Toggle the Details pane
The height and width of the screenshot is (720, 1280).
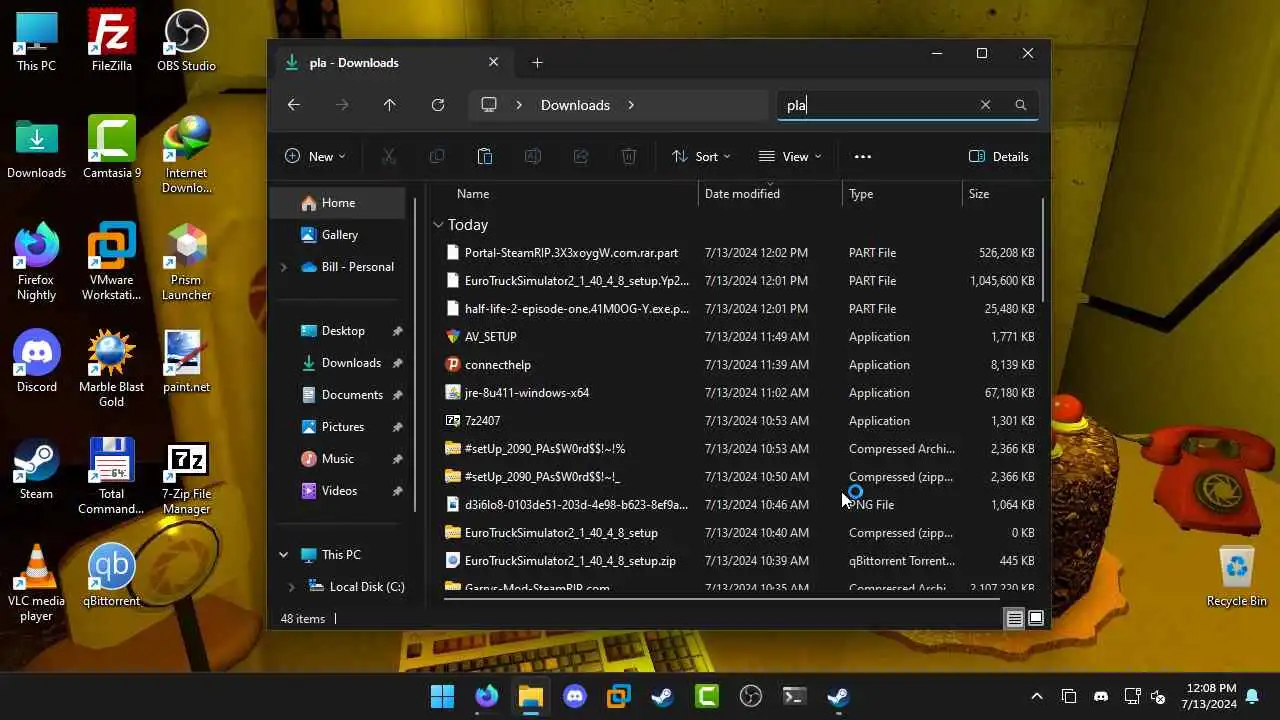click(x=999, y=156)
